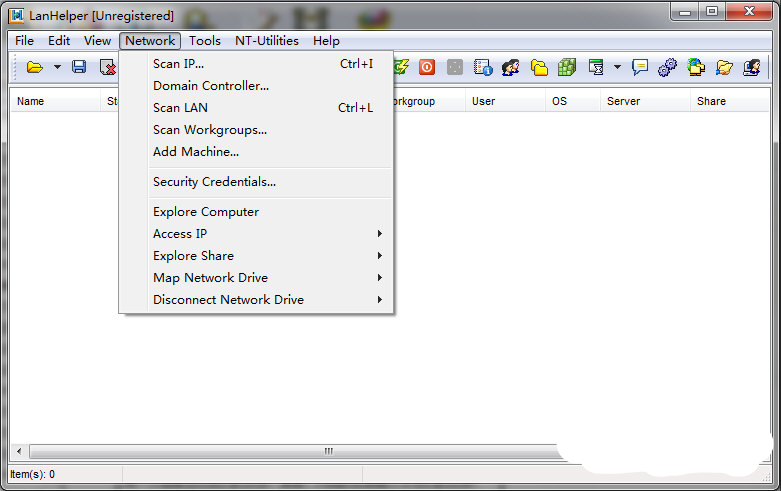Choose Add Machine... menu entry
The width and height of the screenshot is (781, 491).
(257, 151)
